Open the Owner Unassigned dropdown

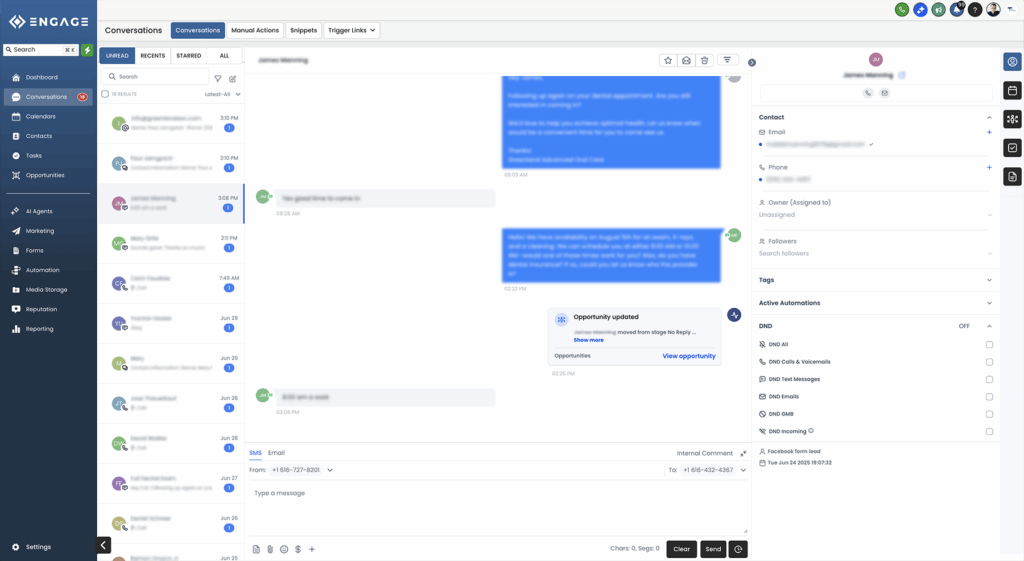(876, 215)
